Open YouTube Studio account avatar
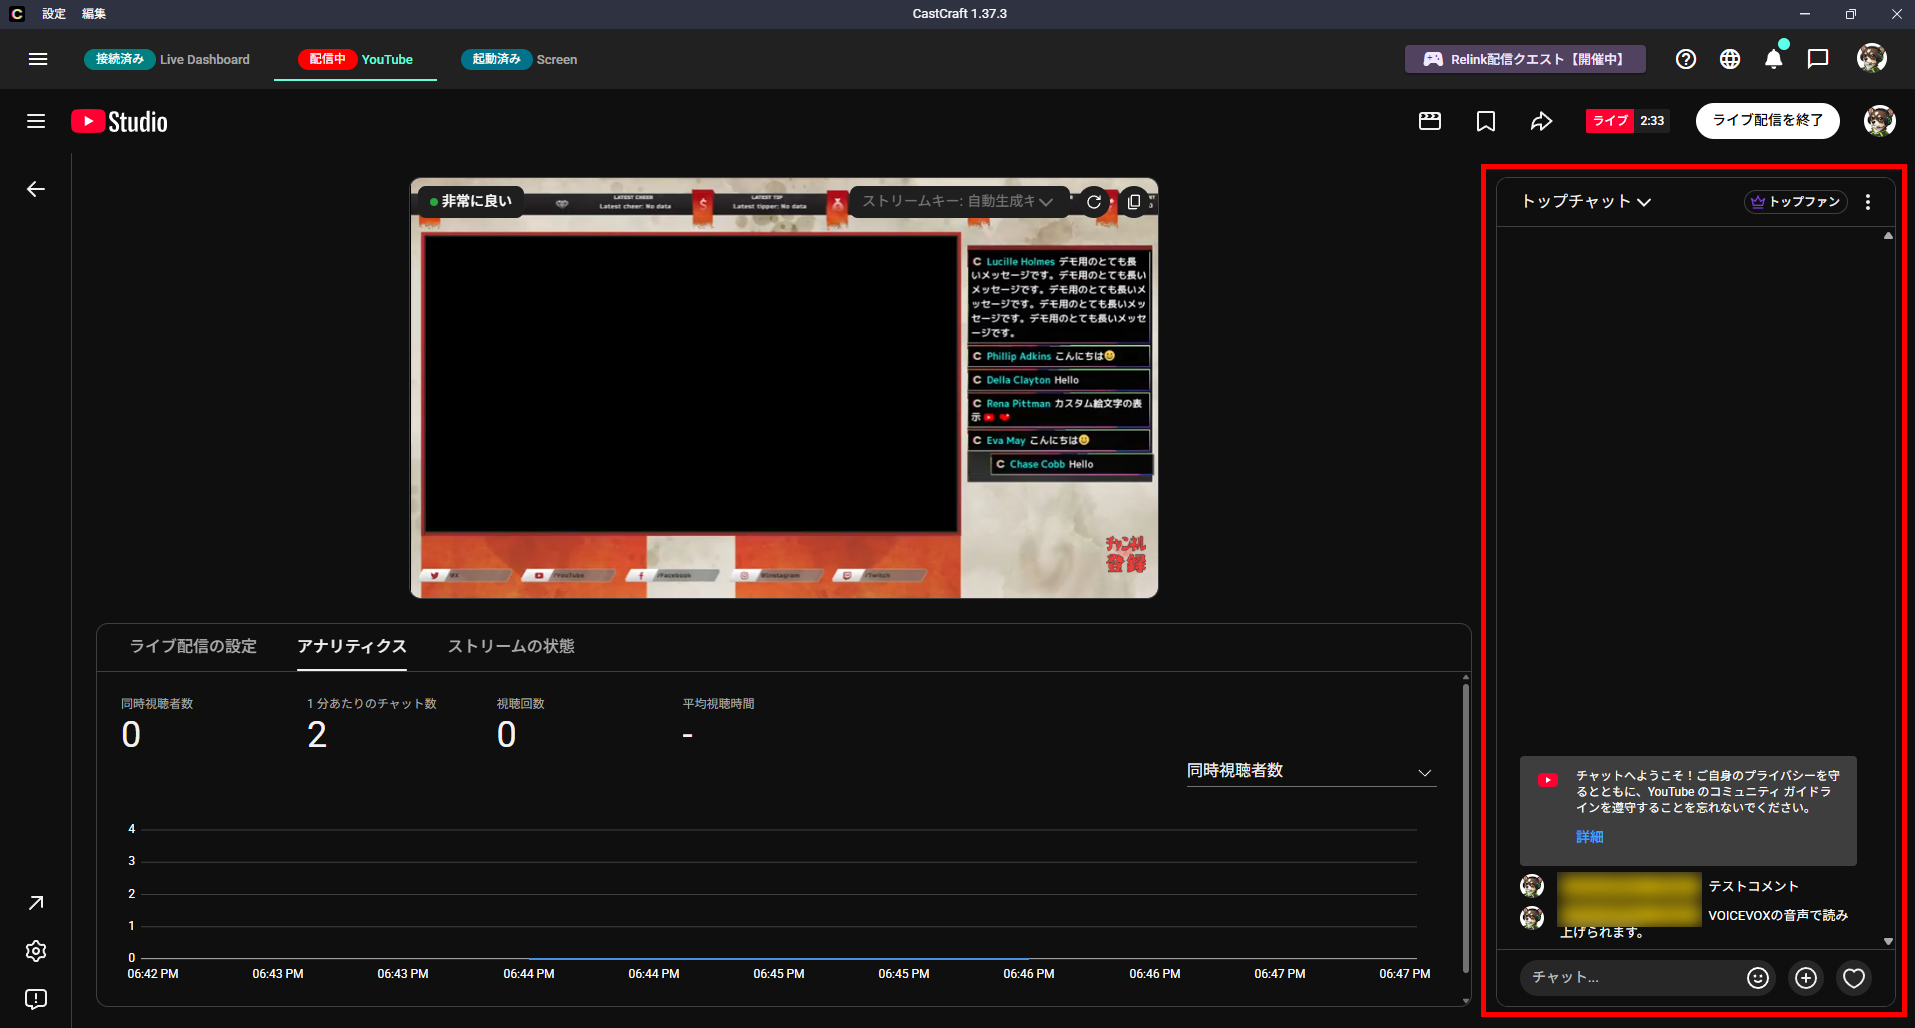 pos(1880,120)
